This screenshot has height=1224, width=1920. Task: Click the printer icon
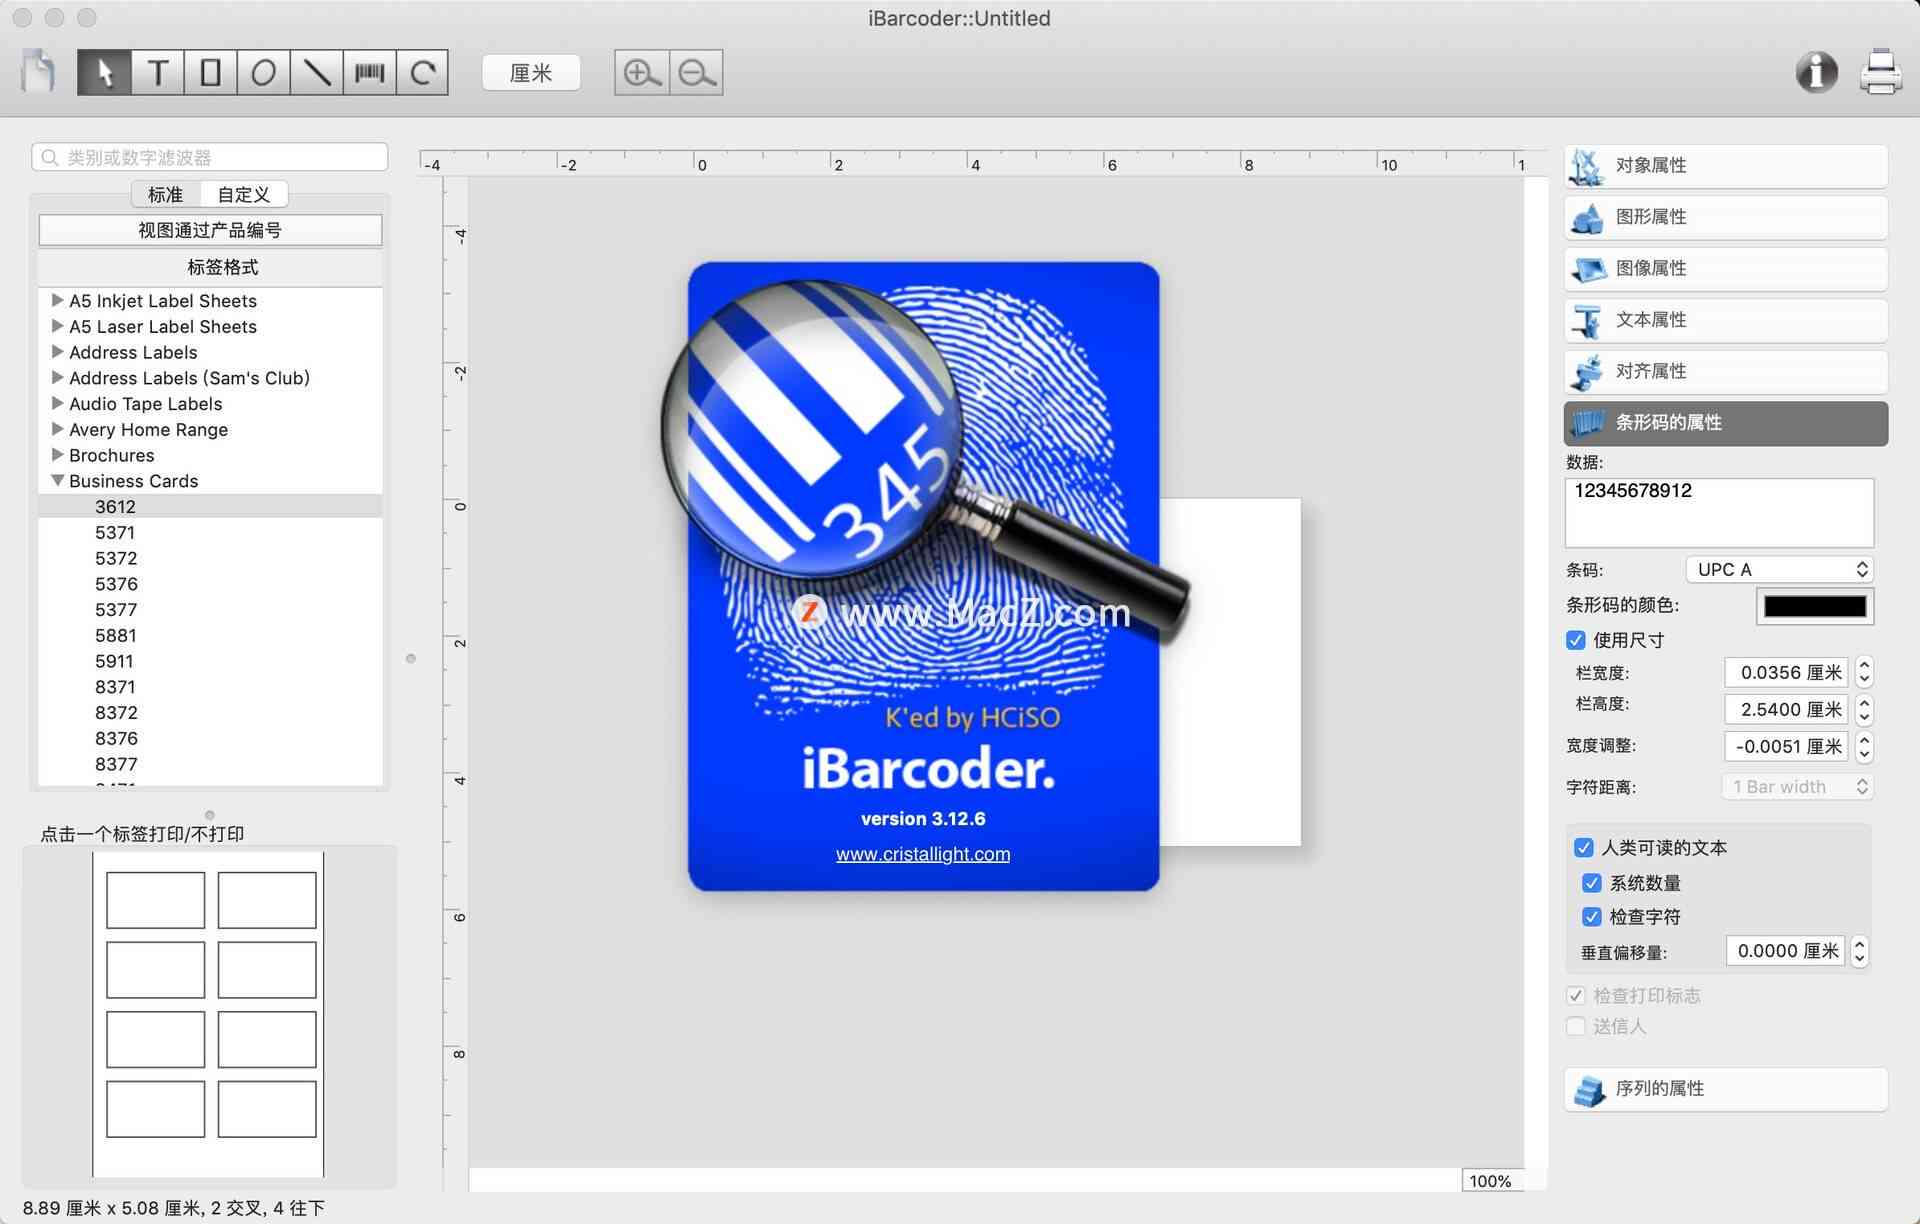(1880, 72)
